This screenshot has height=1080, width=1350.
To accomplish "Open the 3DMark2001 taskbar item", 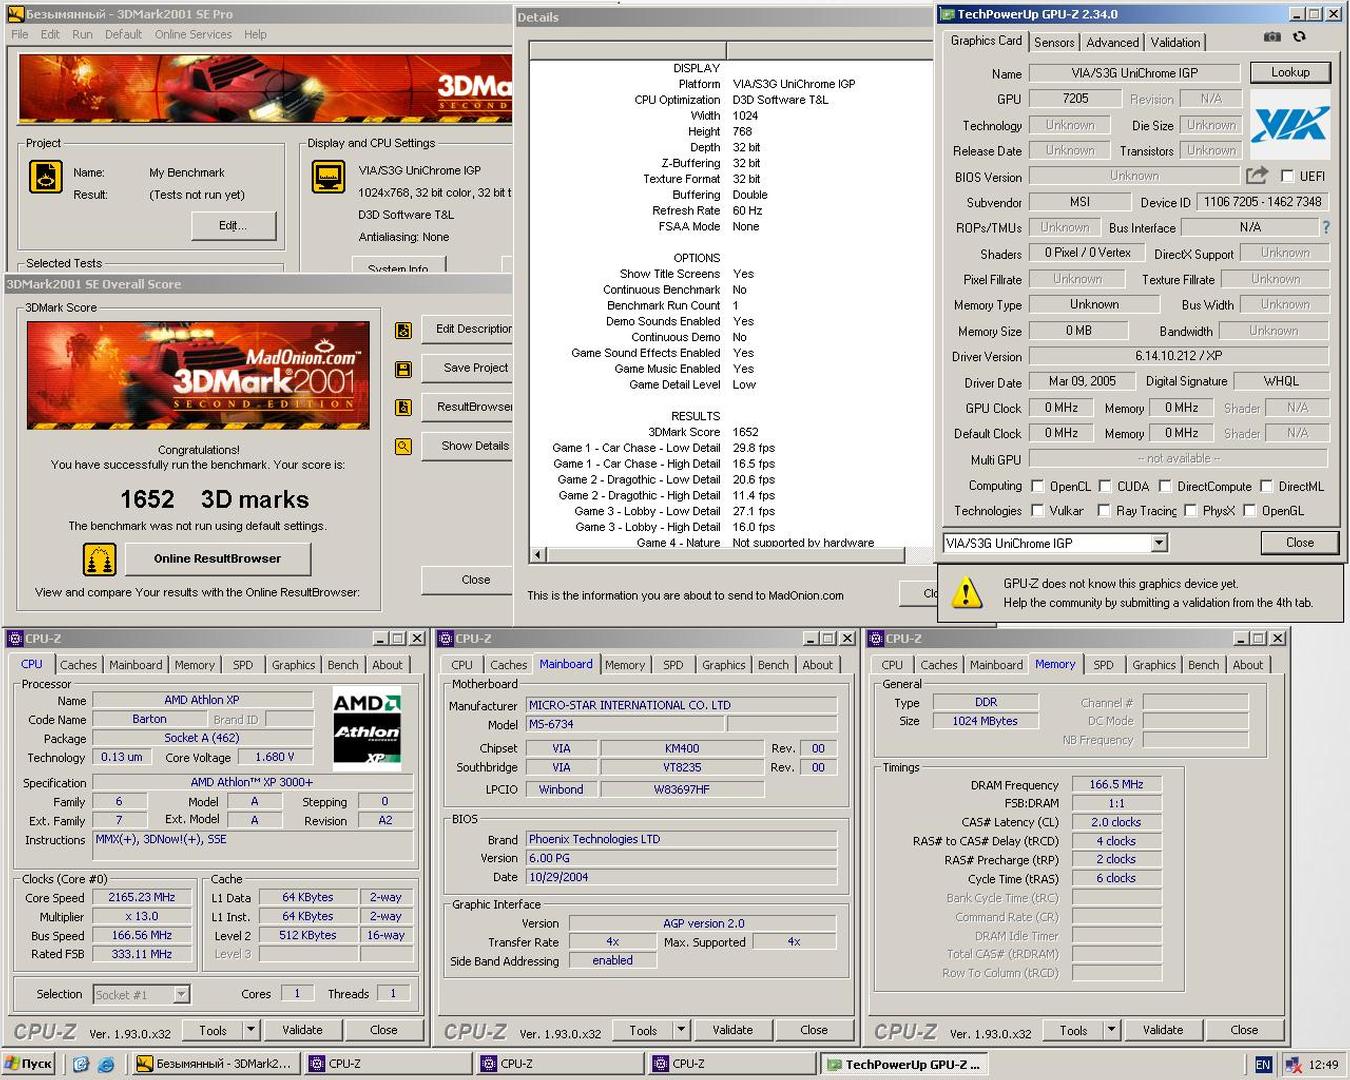I will point(215,1064).
